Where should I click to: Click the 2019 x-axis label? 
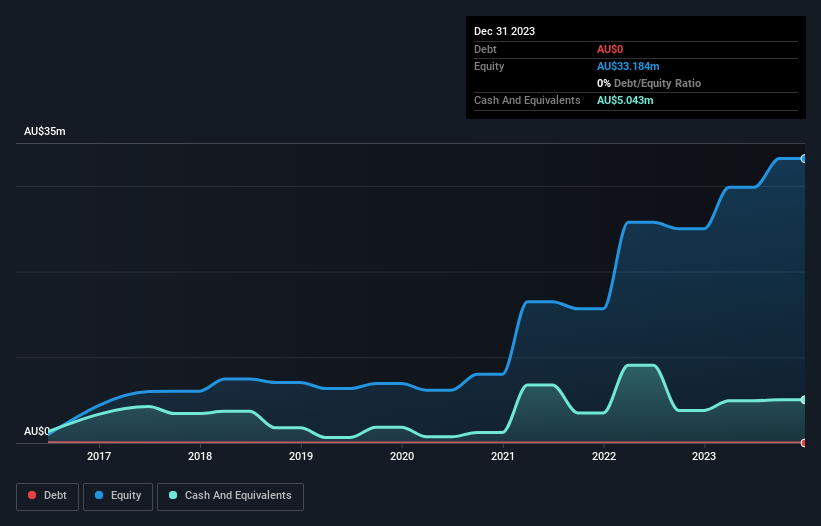coord(301,456)
